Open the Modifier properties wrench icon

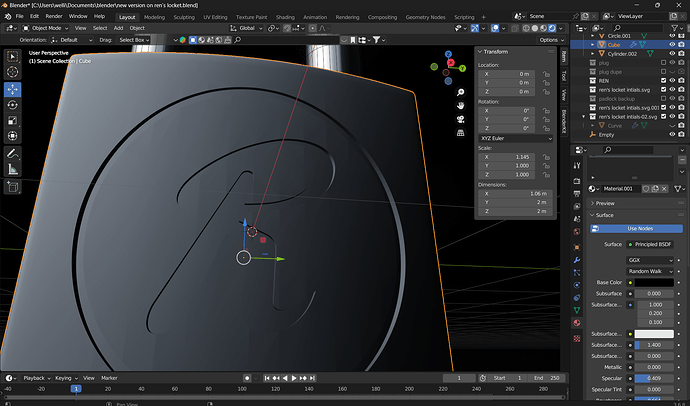[577, 260]
